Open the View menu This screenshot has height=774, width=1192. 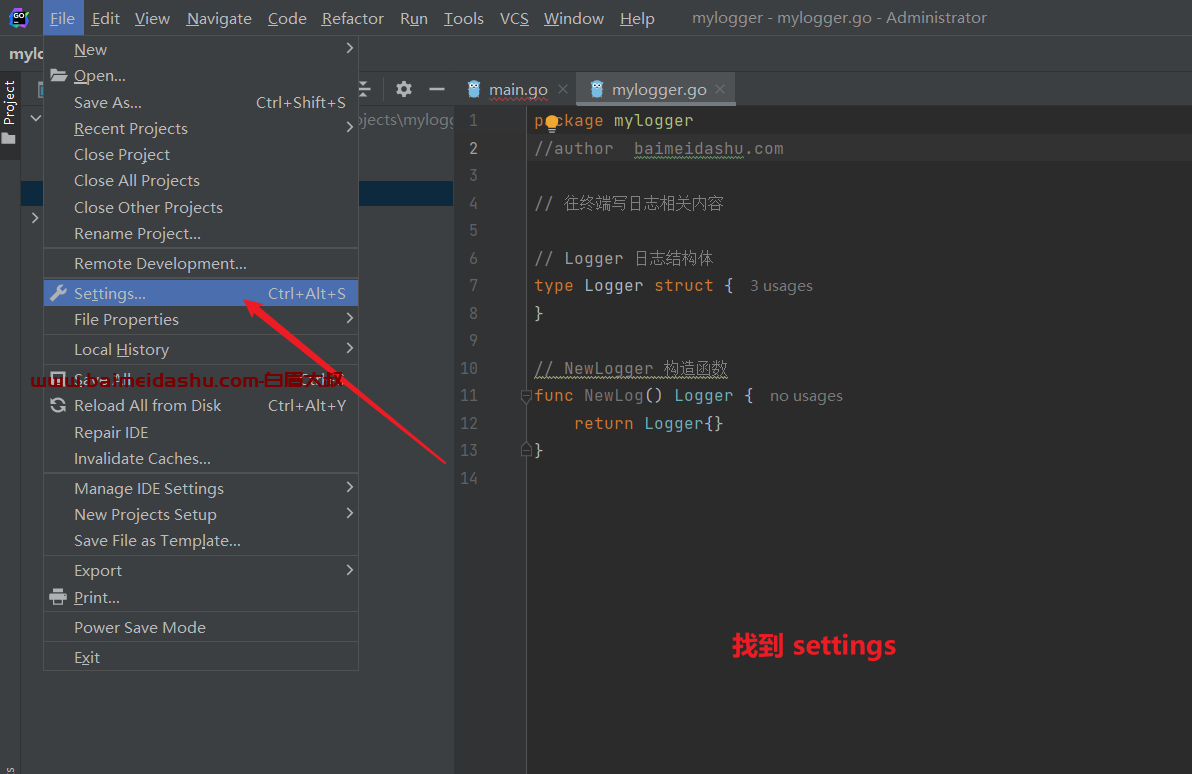tap(152, 18)
